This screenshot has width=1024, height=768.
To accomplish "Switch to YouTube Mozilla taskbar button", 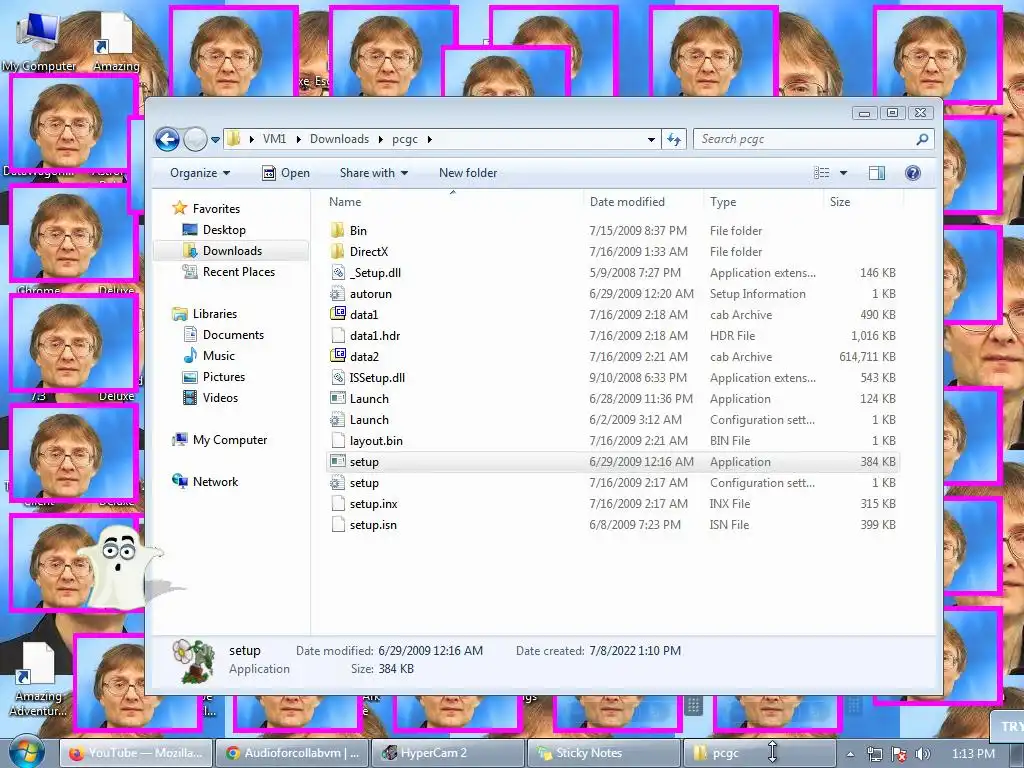I will click(x=136, y=753).
